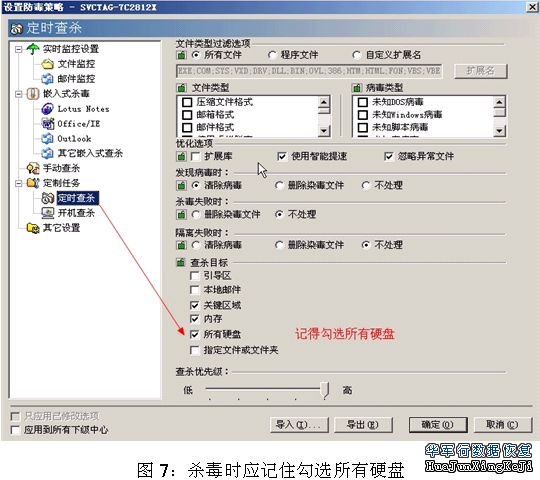Click the extension list text field
Screen dimensions: 540x480
tap(309, 71)
